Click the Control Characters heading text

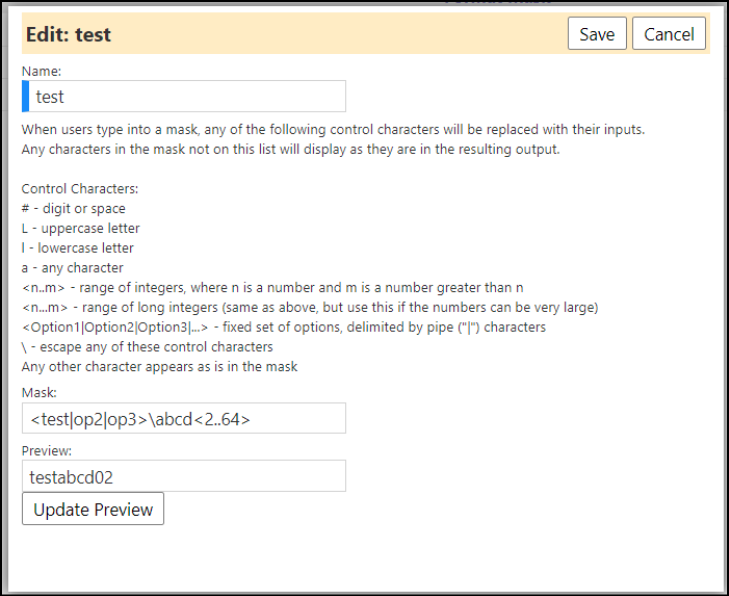(x=80, y=189)
